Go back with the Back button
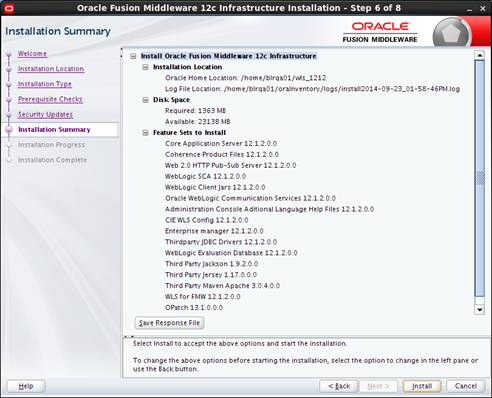This screenshot has height=398, width=492. click(339, 386)
